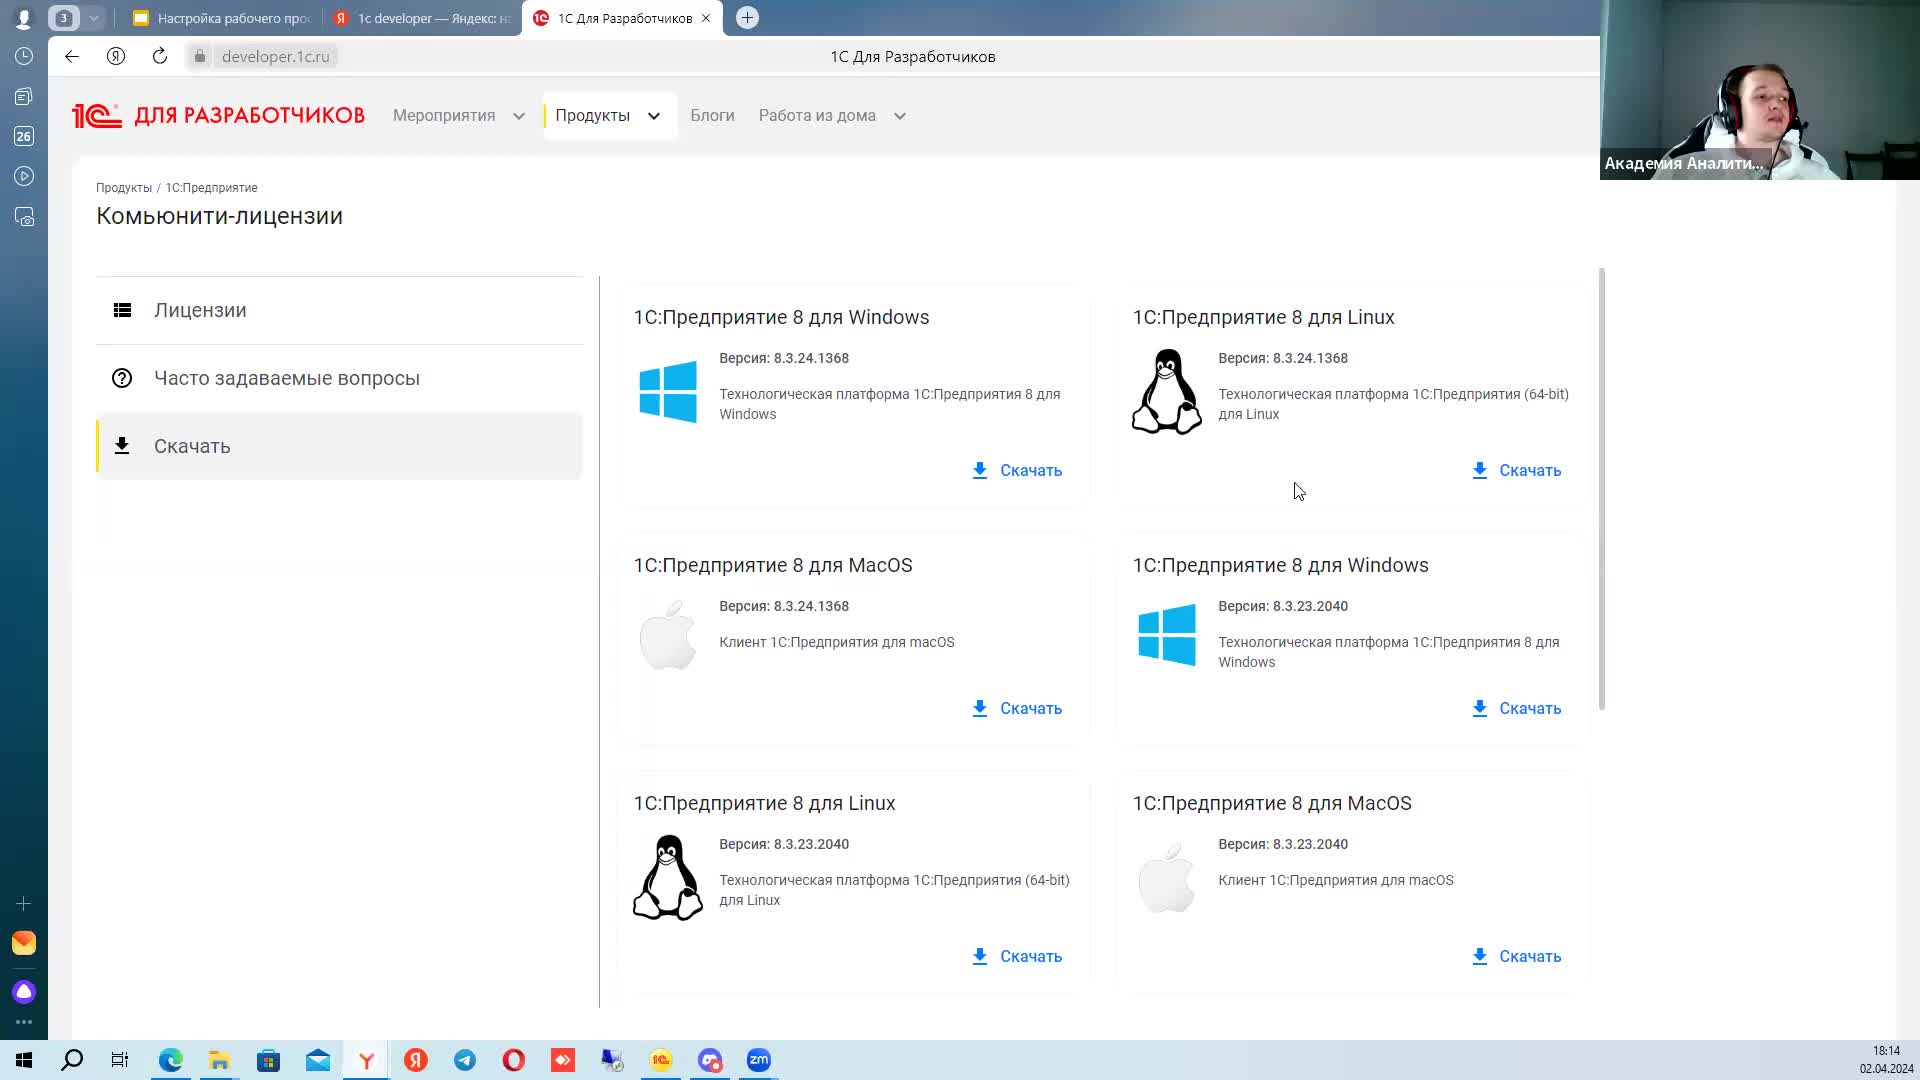Expand the tab group dropdown arrow

point(93,18)
